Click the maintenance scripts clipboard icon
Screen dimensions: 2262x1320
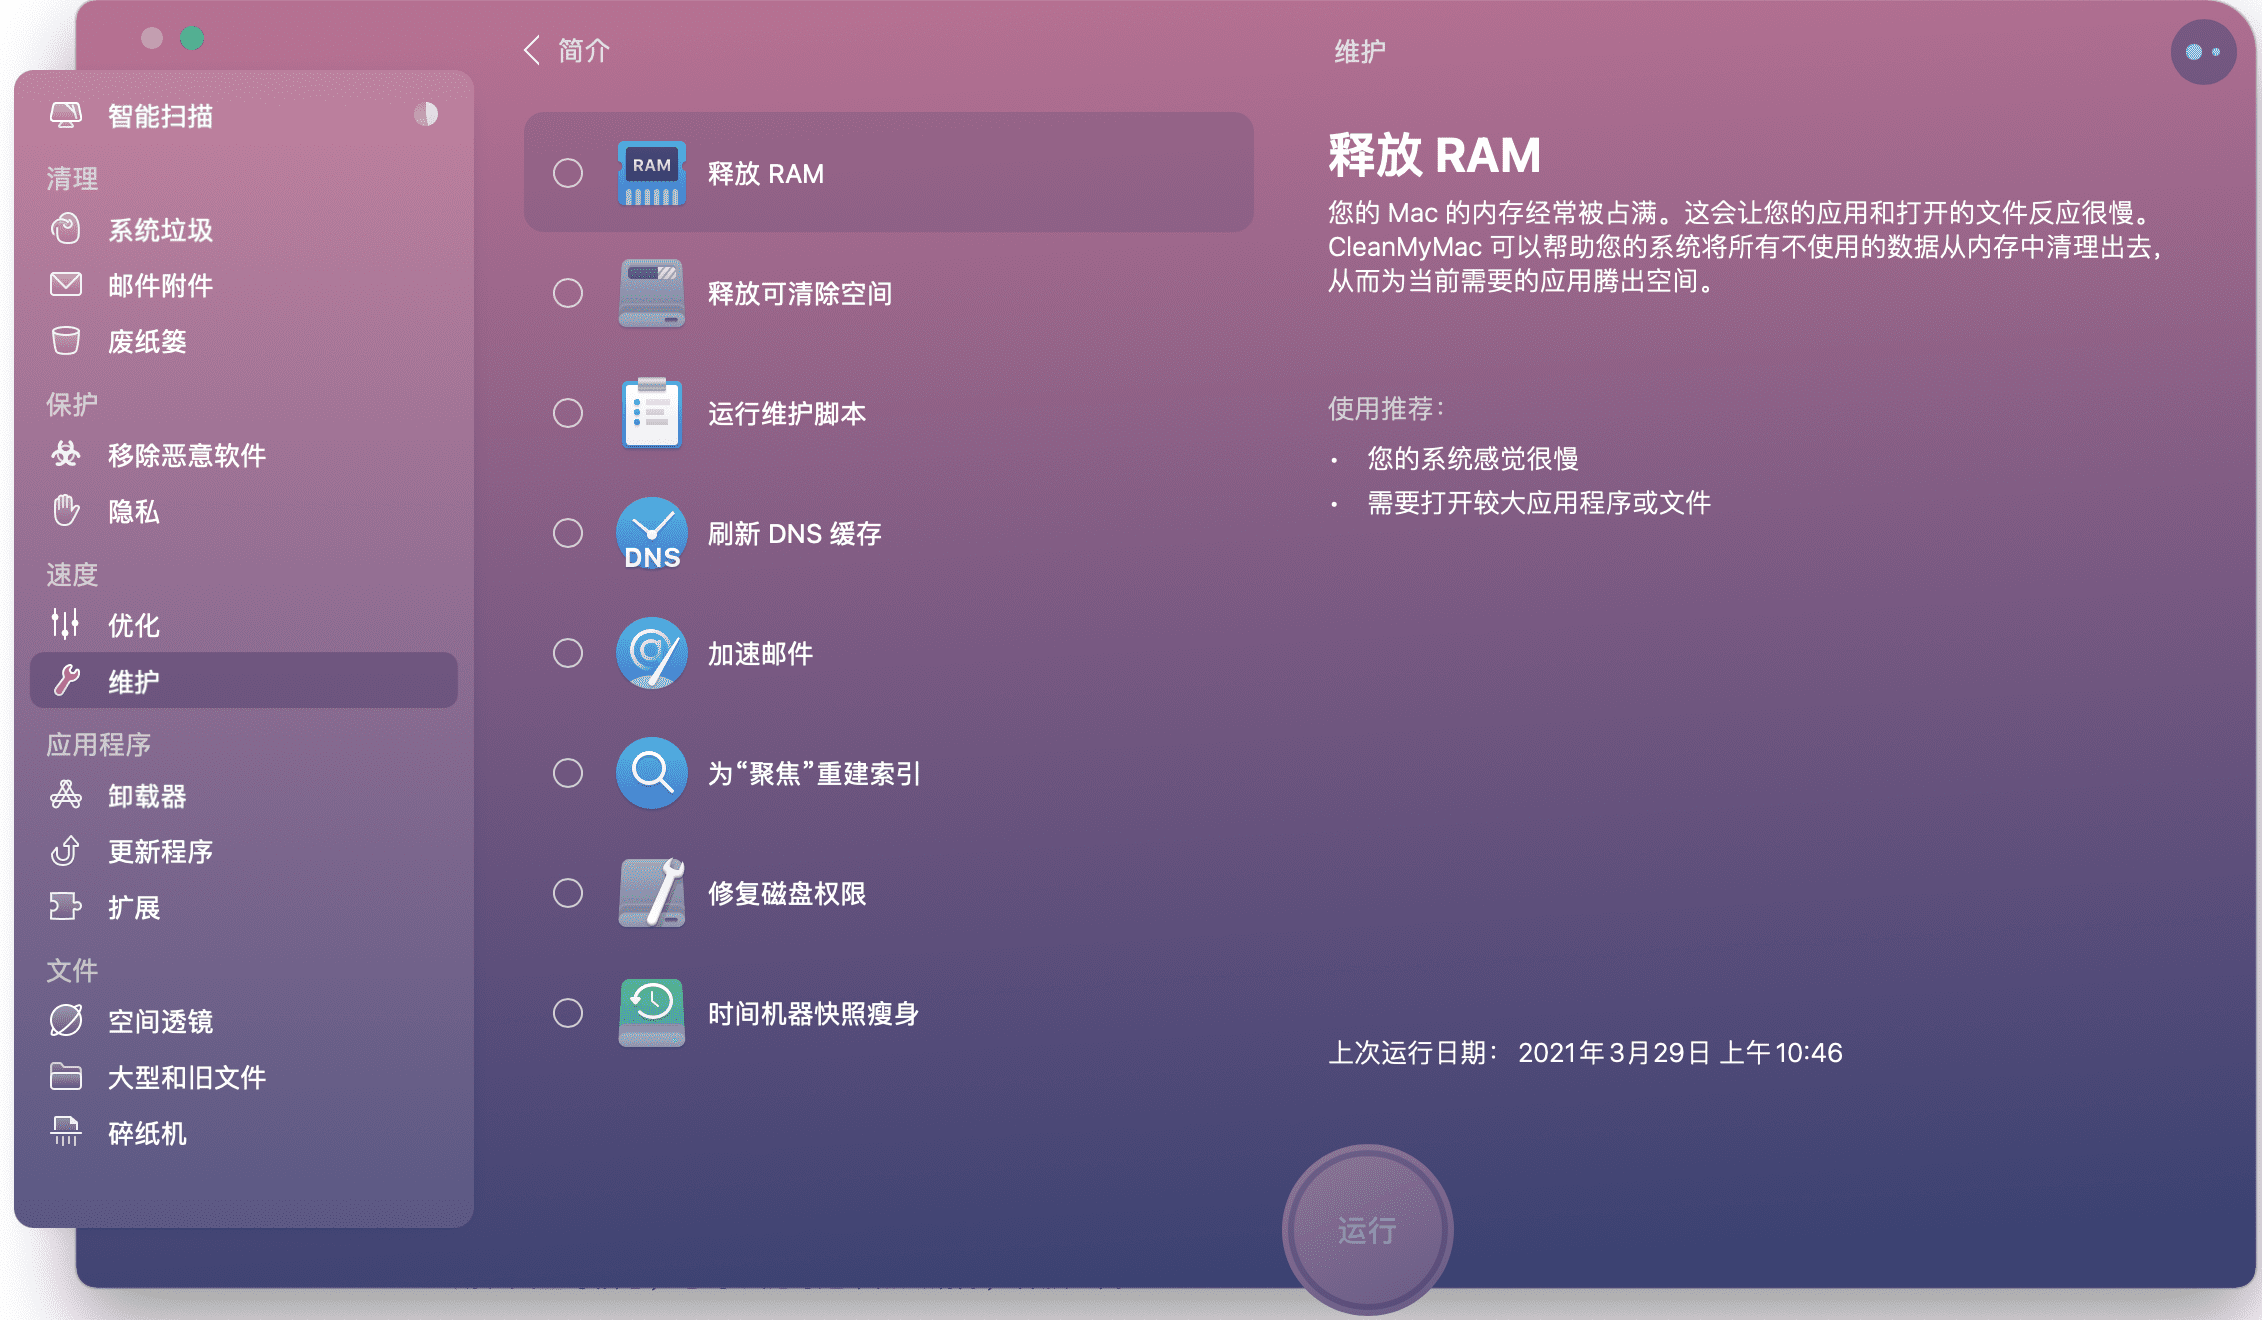(x=652, y=413)
